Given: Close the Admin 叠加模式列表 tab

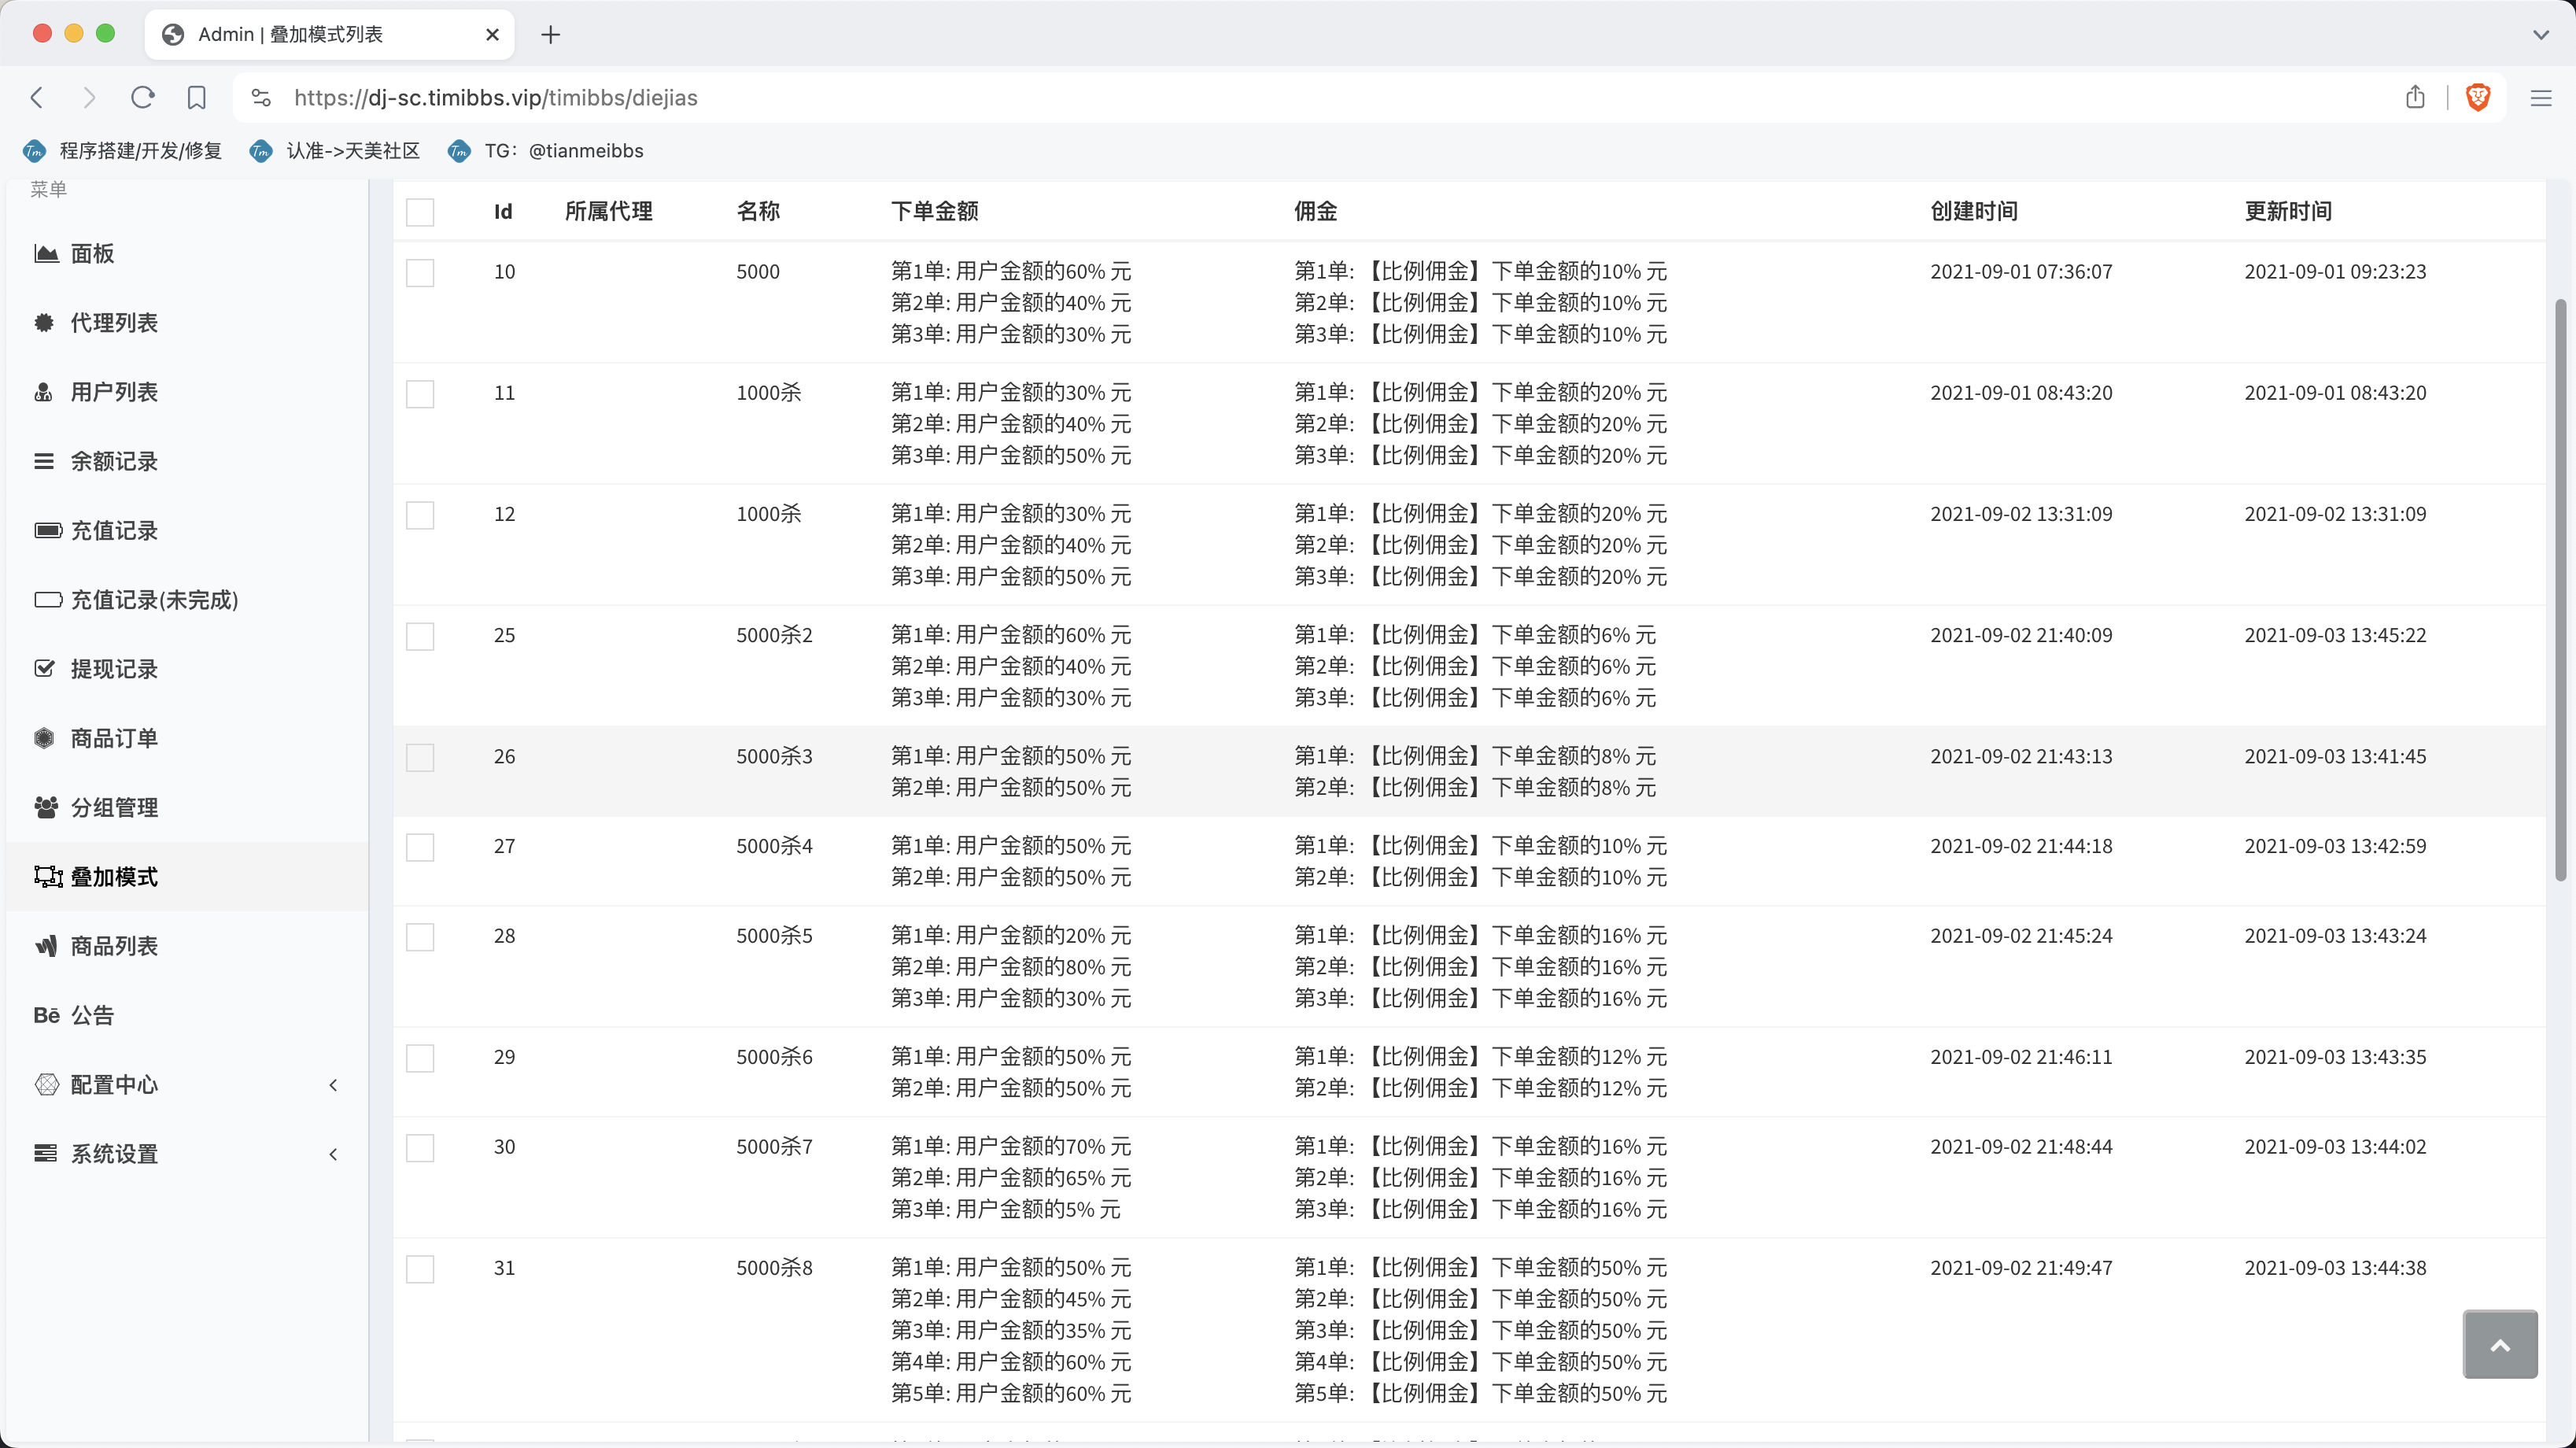Looking at the screenshot, I should 492,35.
